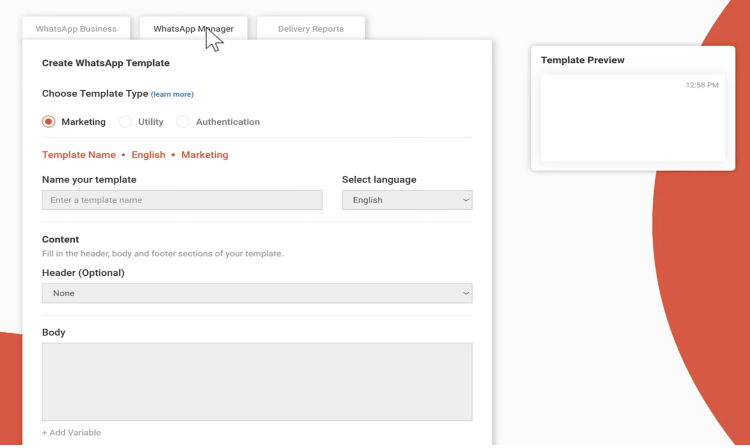
Task: Switch to the WhatsApp Business tab
Action: click(76, 29)
